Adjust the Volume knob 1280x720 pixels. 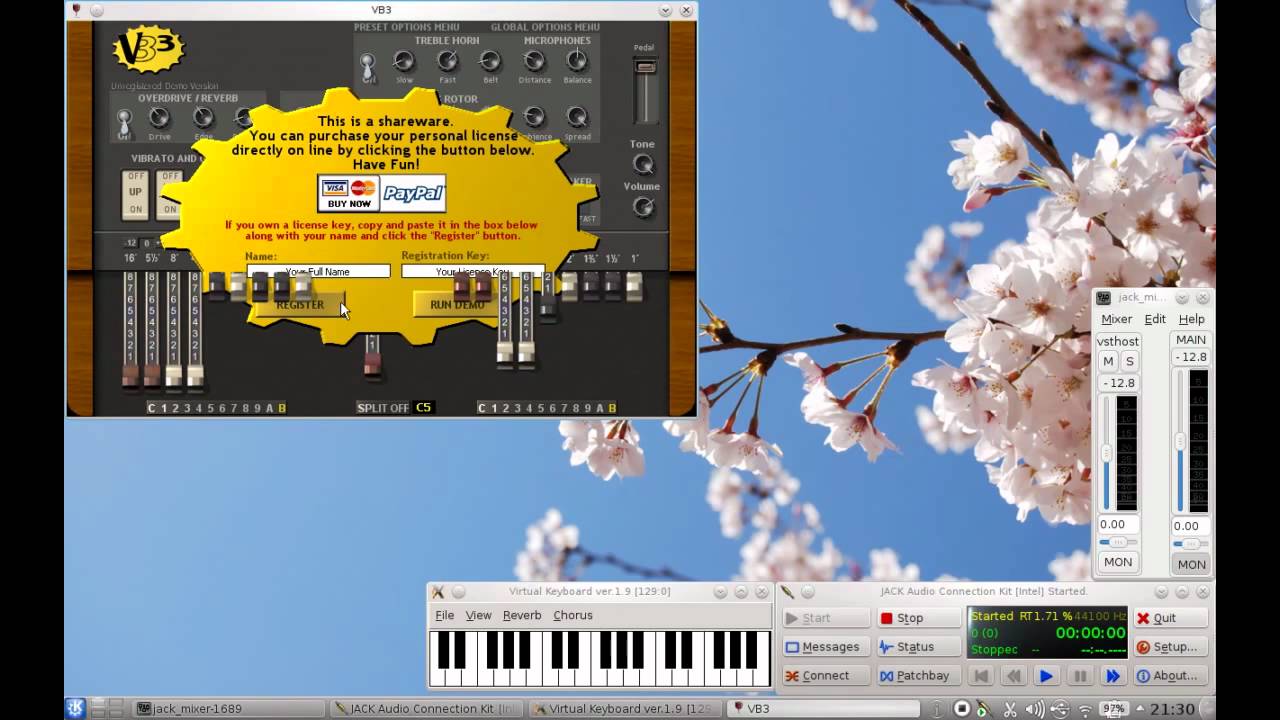click(643, 207)
